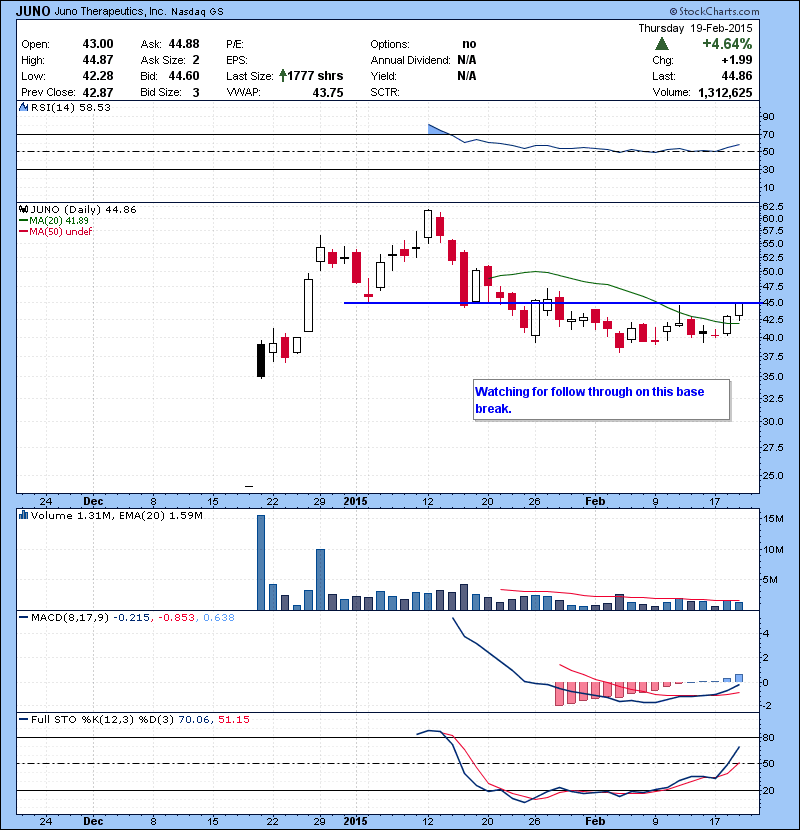
Task: Click 17 on the date axis below the stochastic panel
Action: click(x=715, y=821)
